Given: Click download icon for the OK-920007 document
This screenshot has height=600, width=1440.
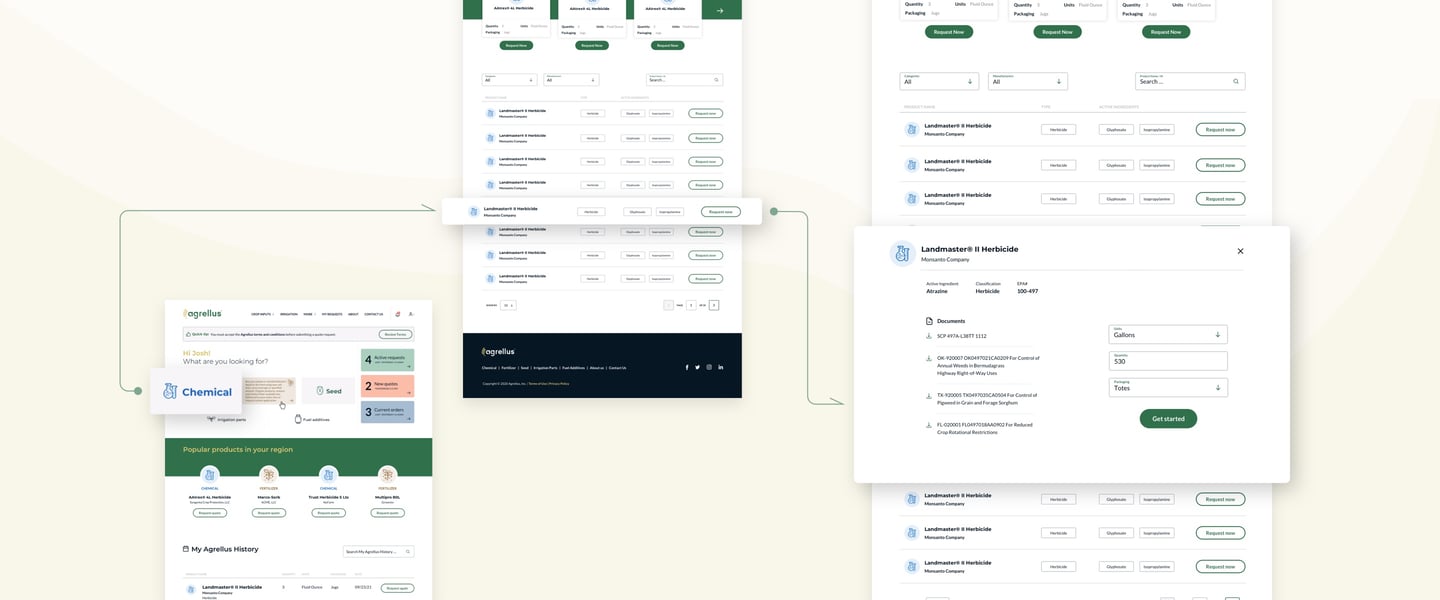Looking at the screenshot, I should click(929, 358).
